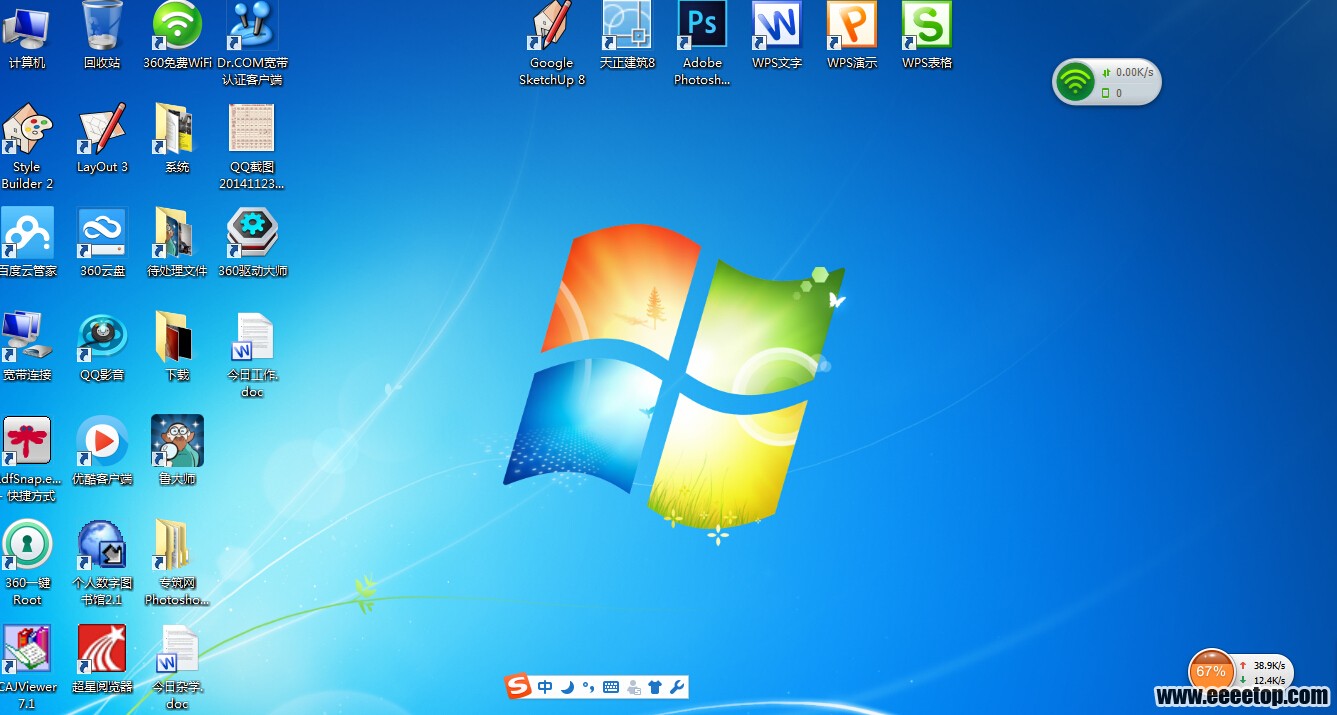Click the WPS演示 shortcut
Image resolution: width=1337 pixels, height=715 pixels.
point(852,36)
